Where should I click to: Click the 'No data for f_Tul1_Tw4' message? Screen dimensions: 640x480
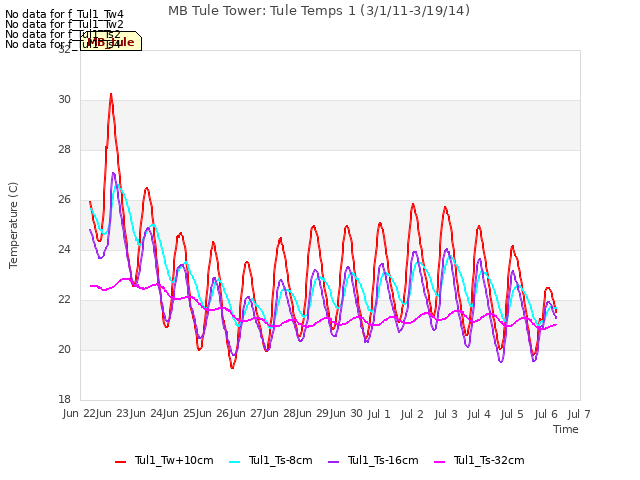tap(64, 14)
